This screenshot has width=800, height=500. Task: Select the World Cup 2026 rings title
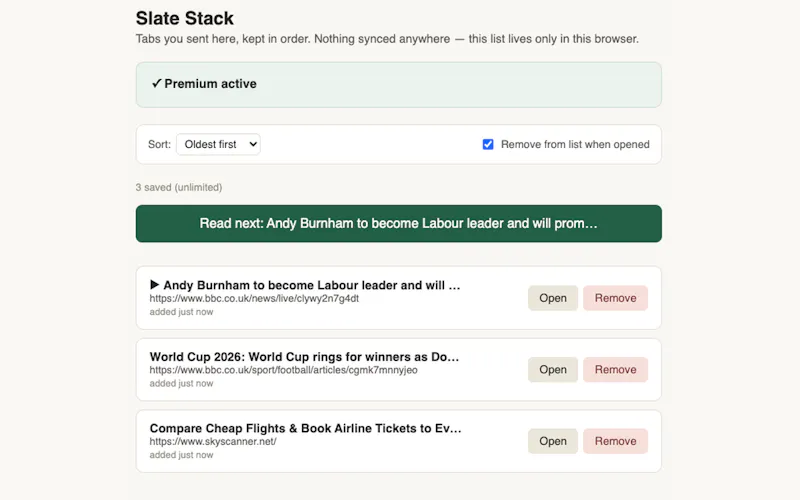pos(304,357)
